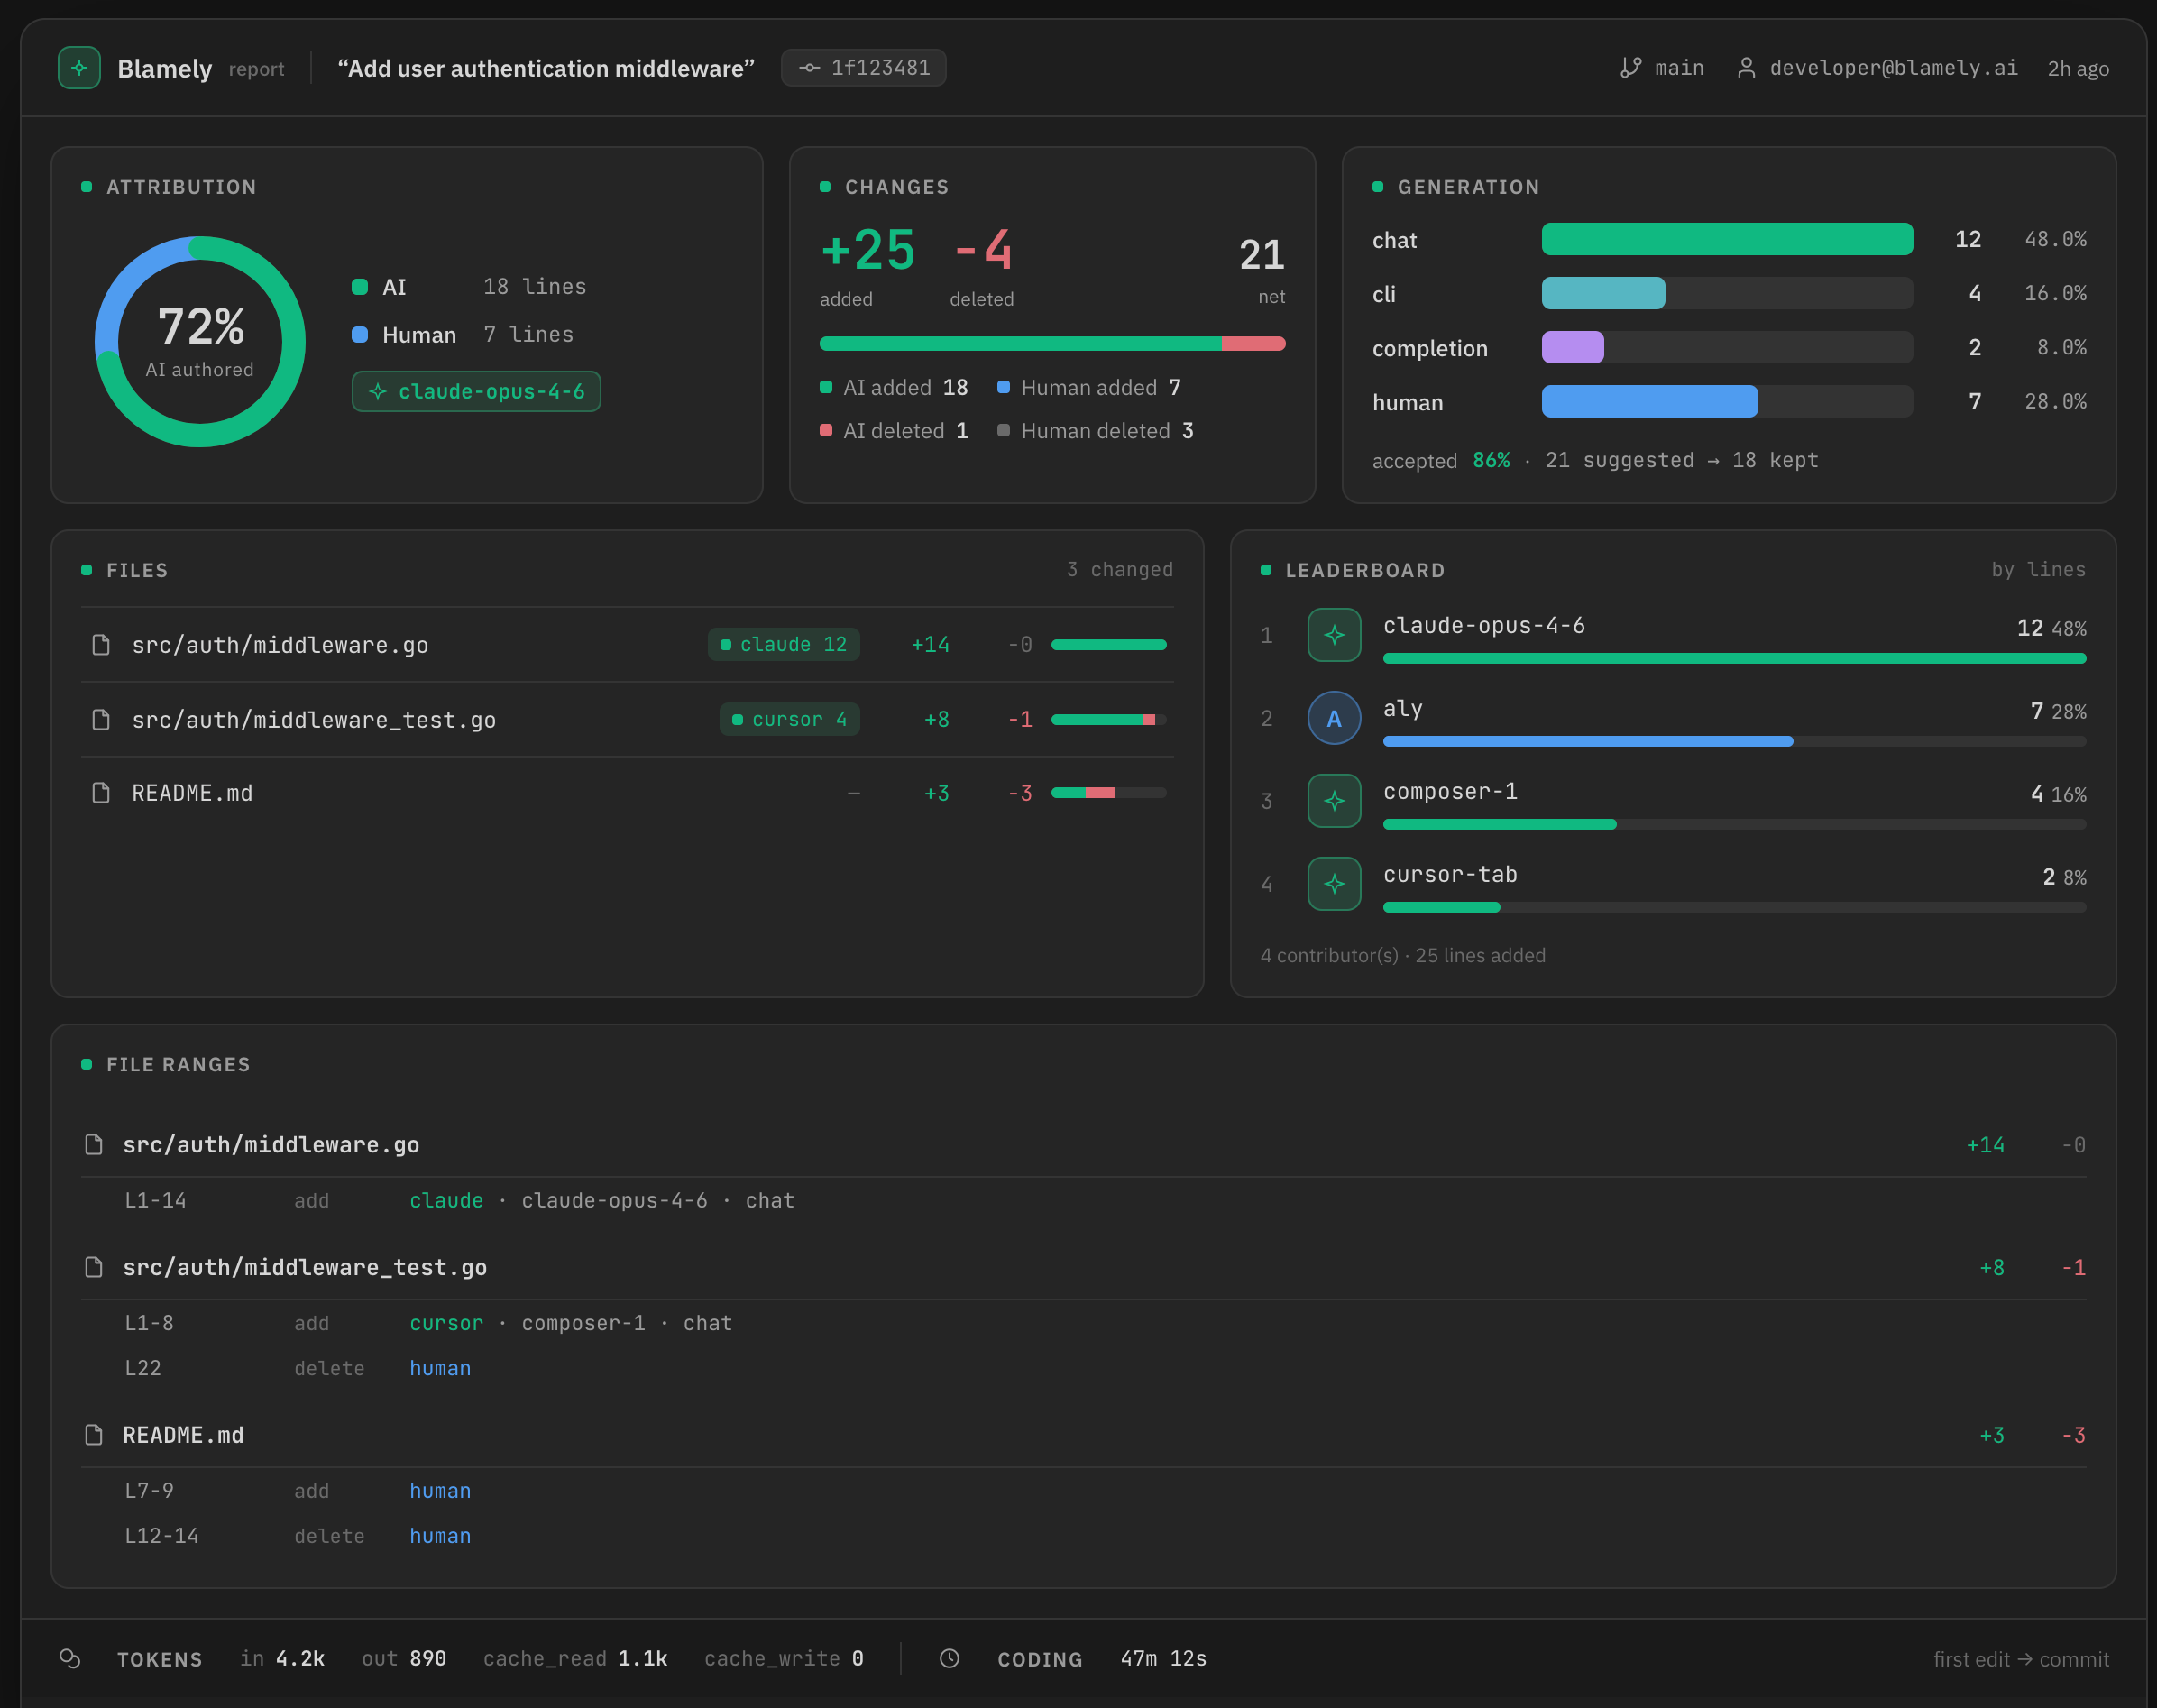Click the completion generation bar
This screenshot has height=1708, width=2157.
(1727, 347)
